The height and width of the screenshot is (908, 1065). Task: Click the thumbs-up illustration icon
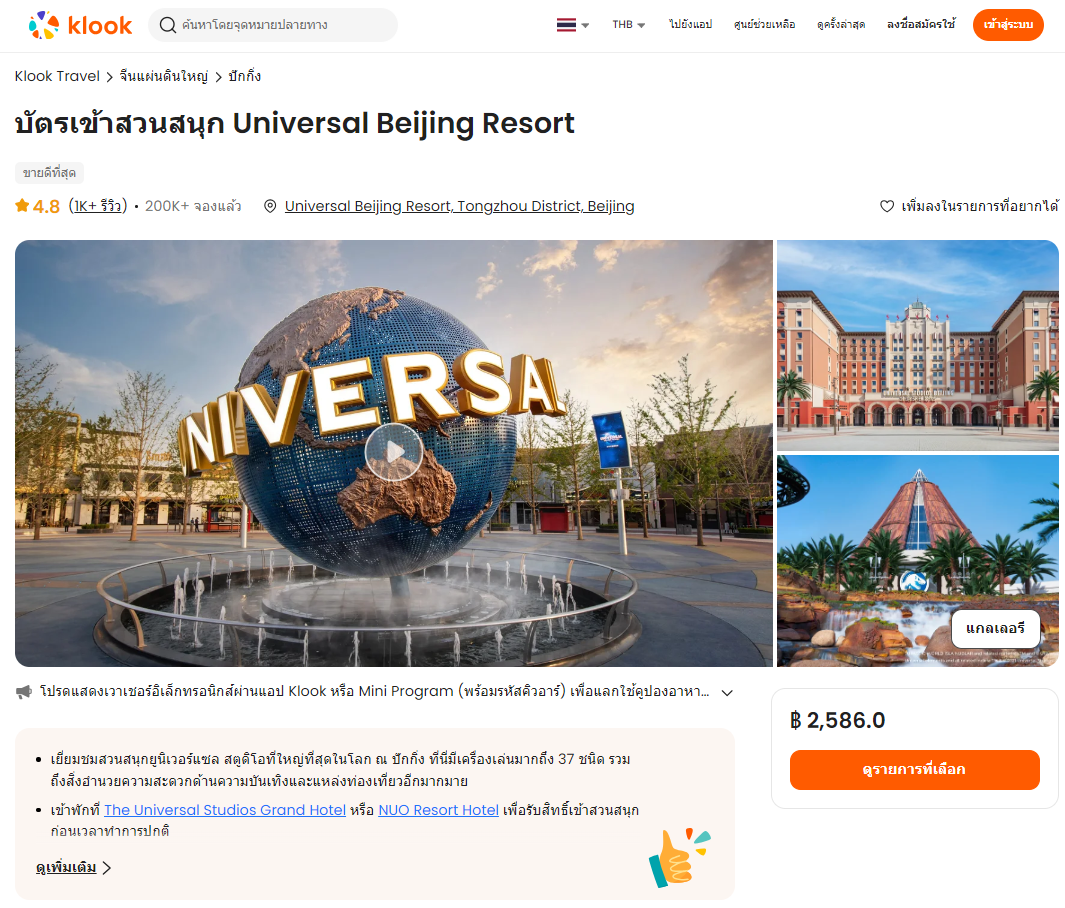(x=679, y=857)
